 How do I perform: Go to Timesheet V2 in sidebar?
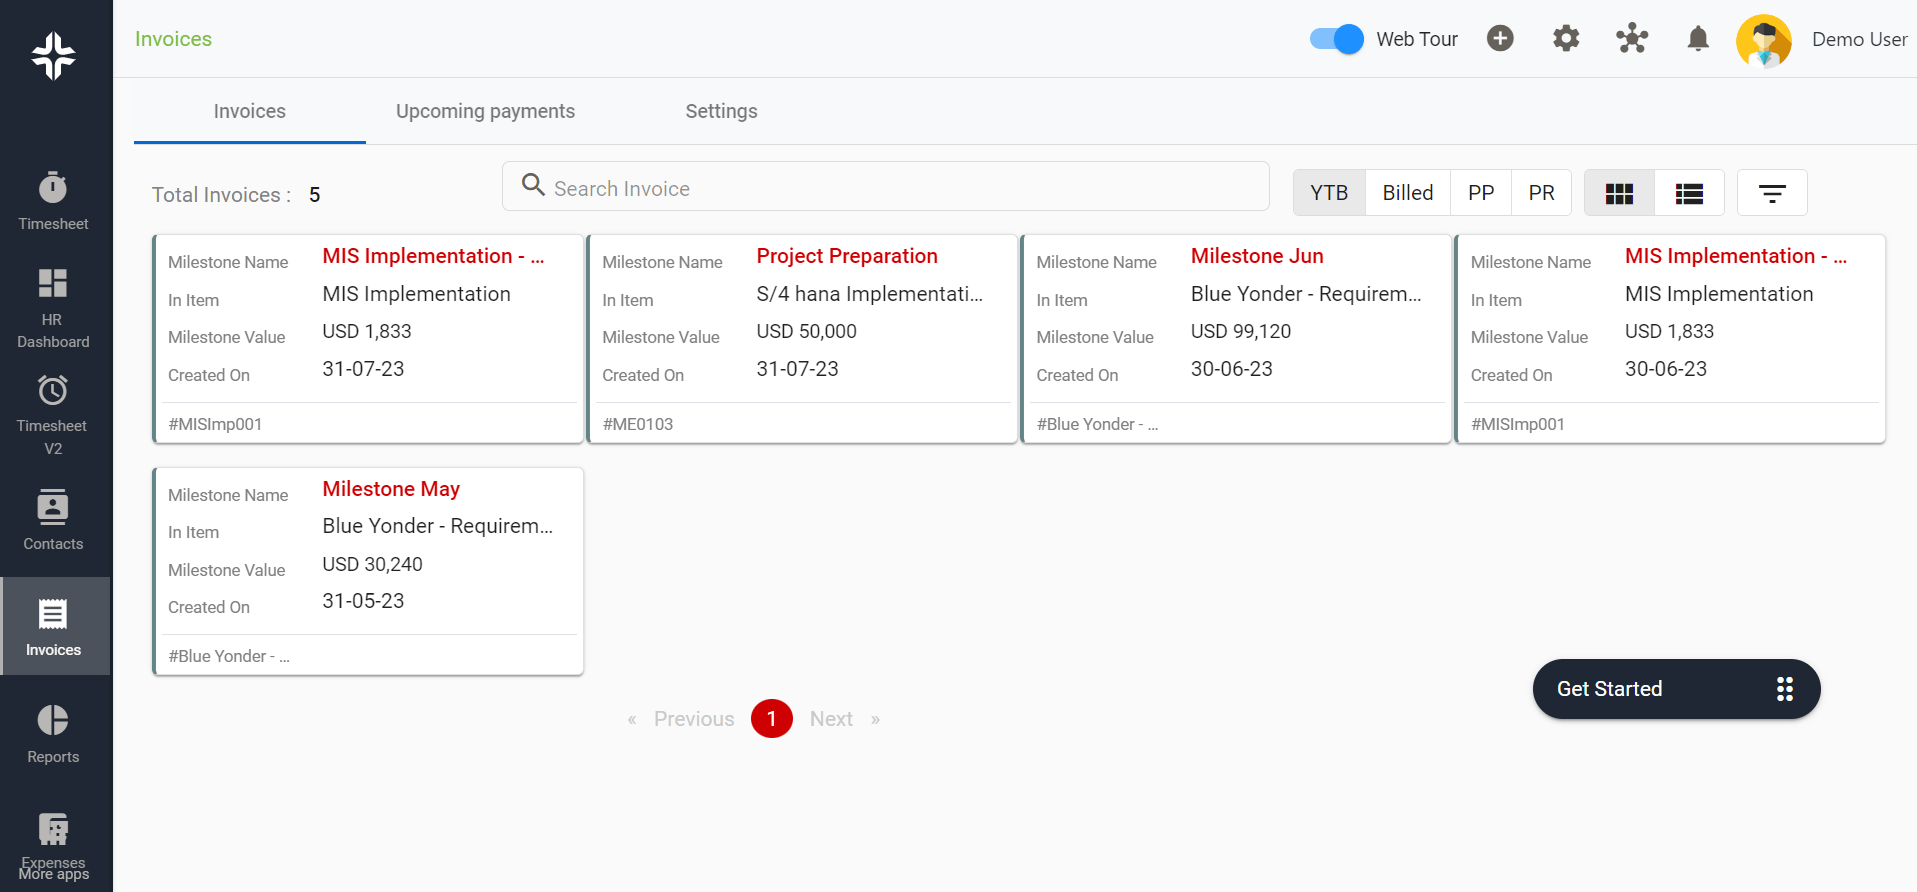pos(53,414)
